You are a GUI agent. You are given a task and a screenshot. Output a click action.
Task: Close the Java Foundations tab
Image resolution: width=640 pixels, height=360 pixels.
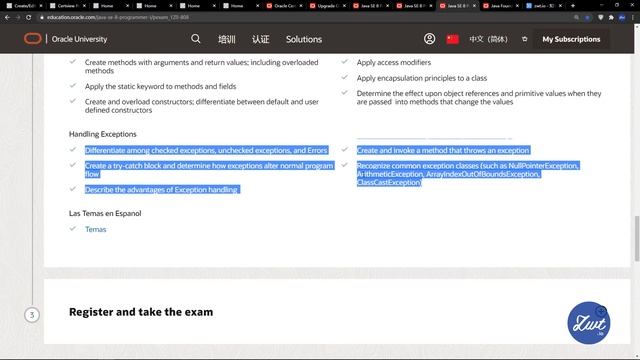pos(517,6)
